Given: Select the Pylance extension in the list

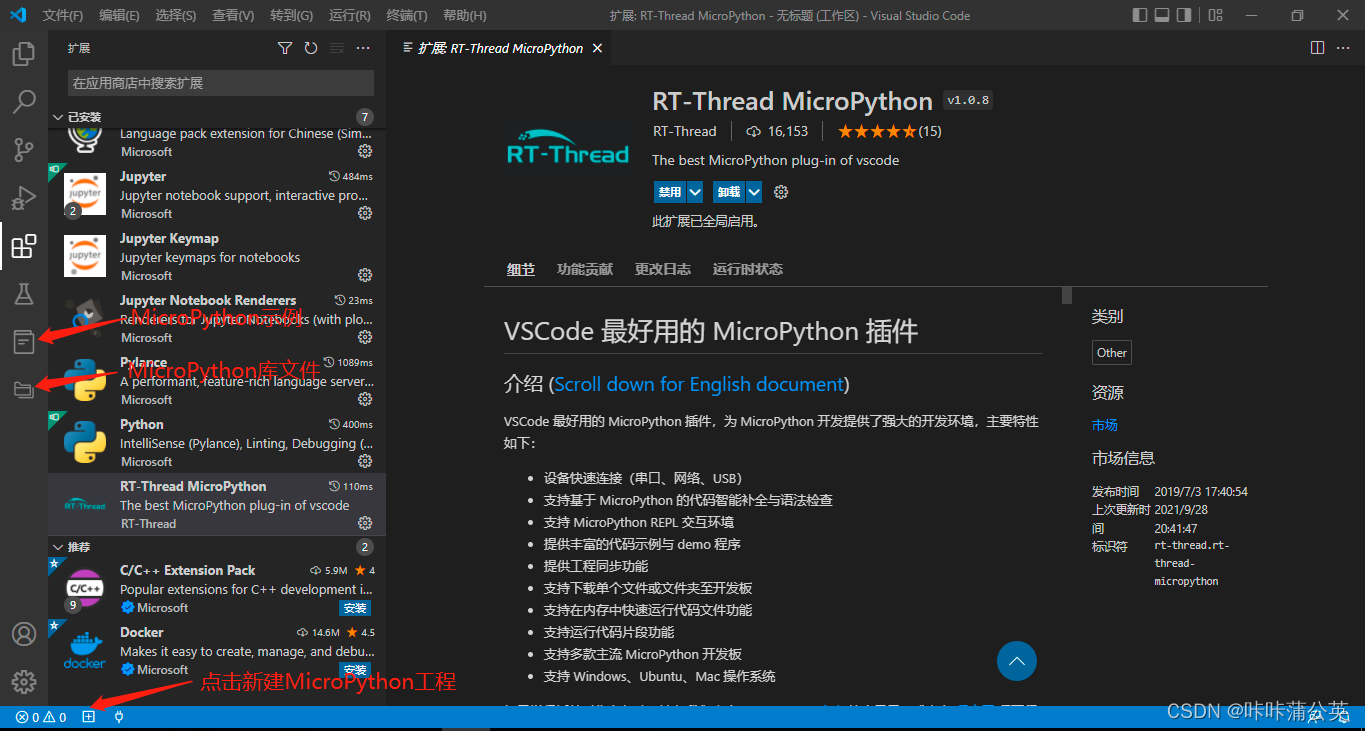Looking at the screenshot, I should pos(217,380).
